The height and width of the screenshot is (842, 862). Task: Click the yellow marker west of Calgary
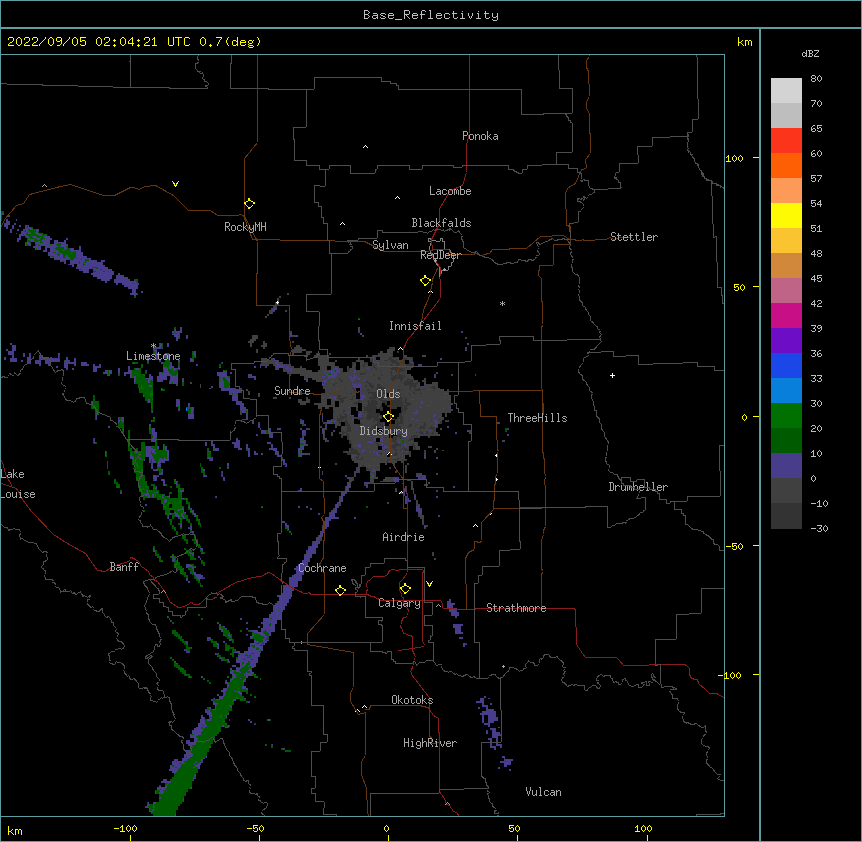(x=340, y=590)
